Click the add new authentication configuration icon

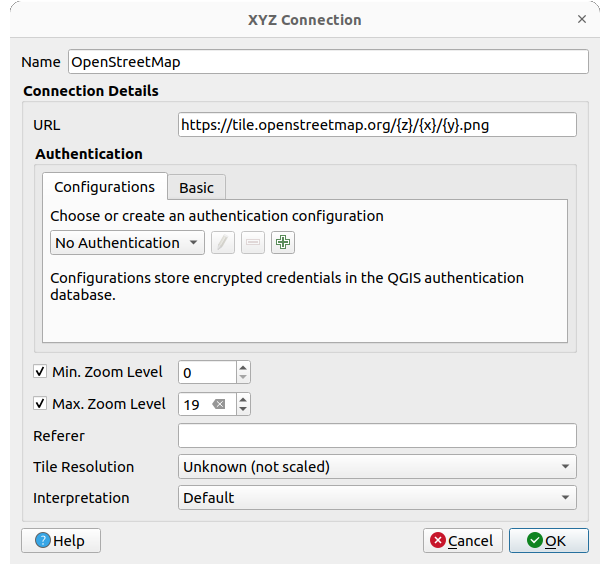[283, 243]
